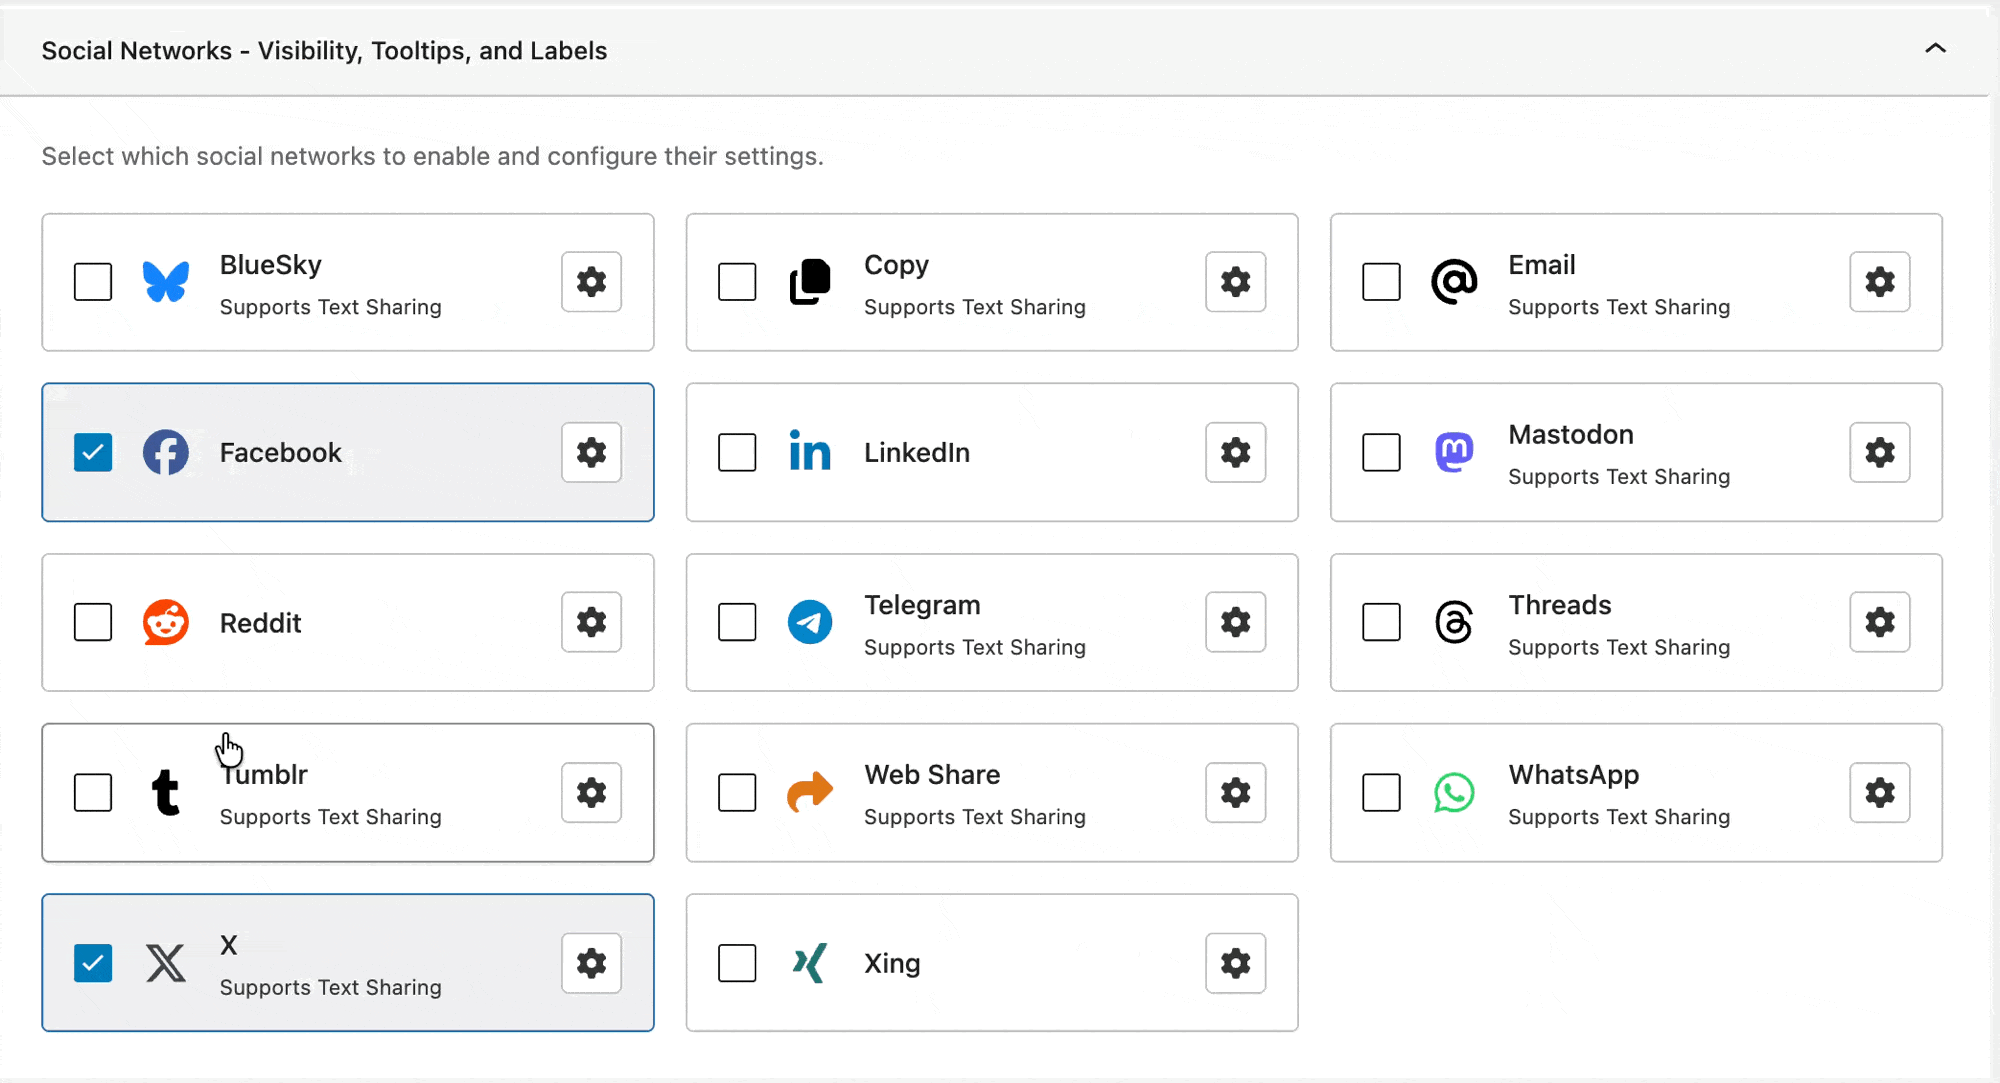Enable the LinkedIn checkbox
Image resolution: width=2000 pixels, height=1083 pixels.
click(x=737, y=452)
